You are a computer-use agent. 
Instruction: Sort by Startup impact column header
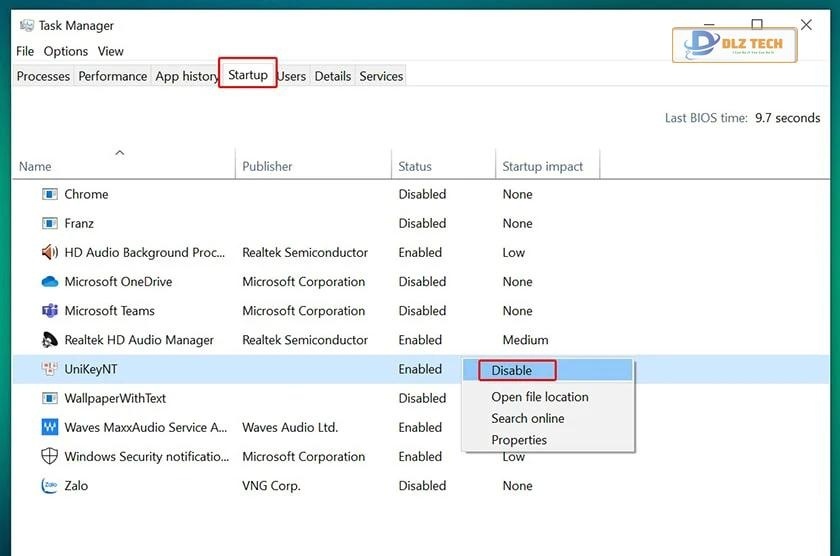543,166
